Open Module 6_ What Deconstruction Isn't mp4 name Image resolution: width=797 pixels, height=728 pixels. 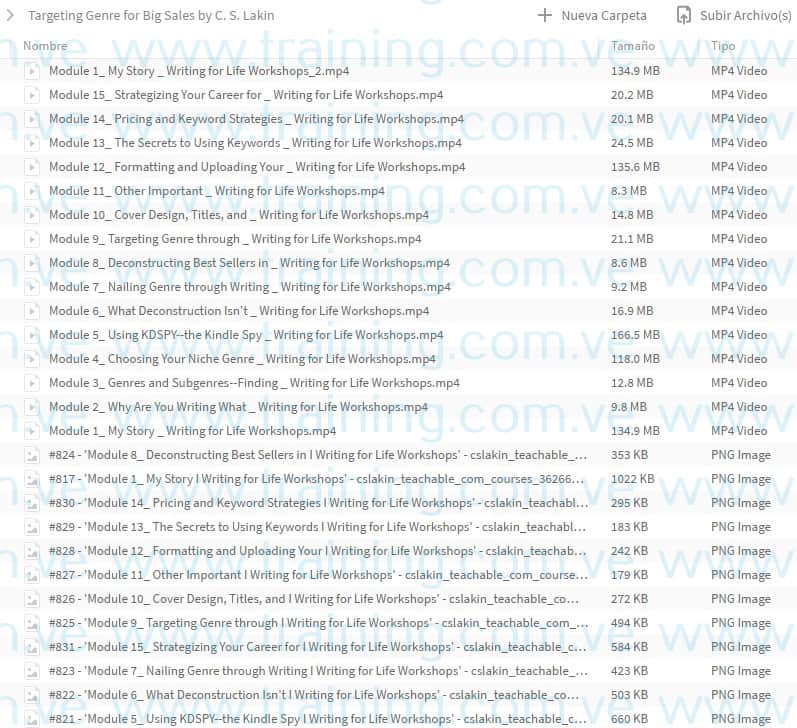pyautogui.click(x=239, y=311)
